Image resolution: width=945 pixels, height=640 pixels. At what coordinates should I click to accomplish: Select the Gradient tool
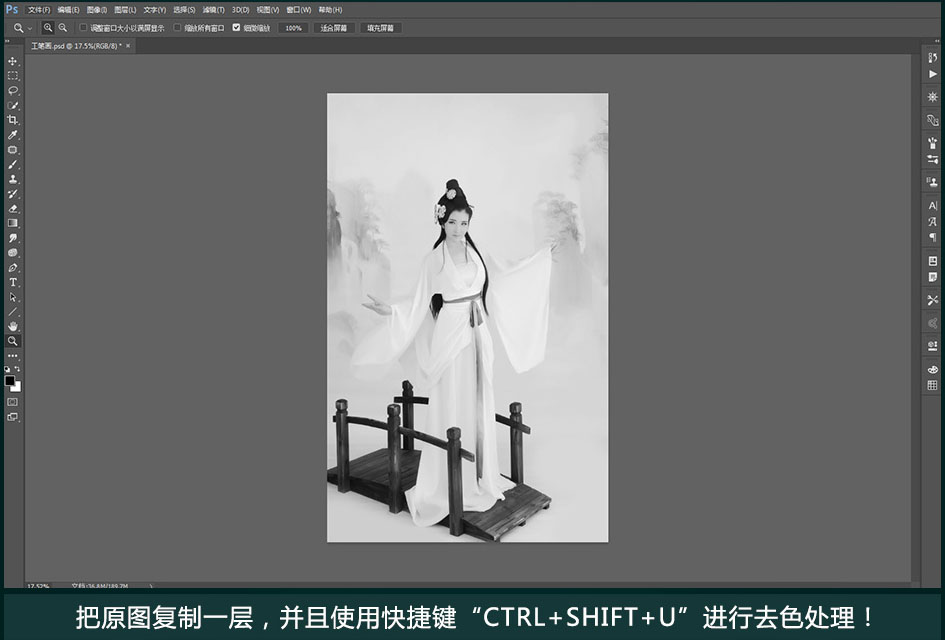tap(13, 223)
